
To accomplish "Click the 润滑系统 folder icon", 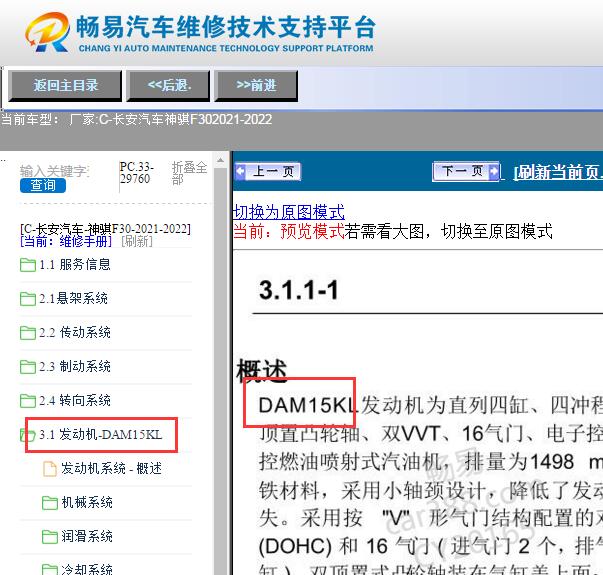I will (x=50, y=536).
